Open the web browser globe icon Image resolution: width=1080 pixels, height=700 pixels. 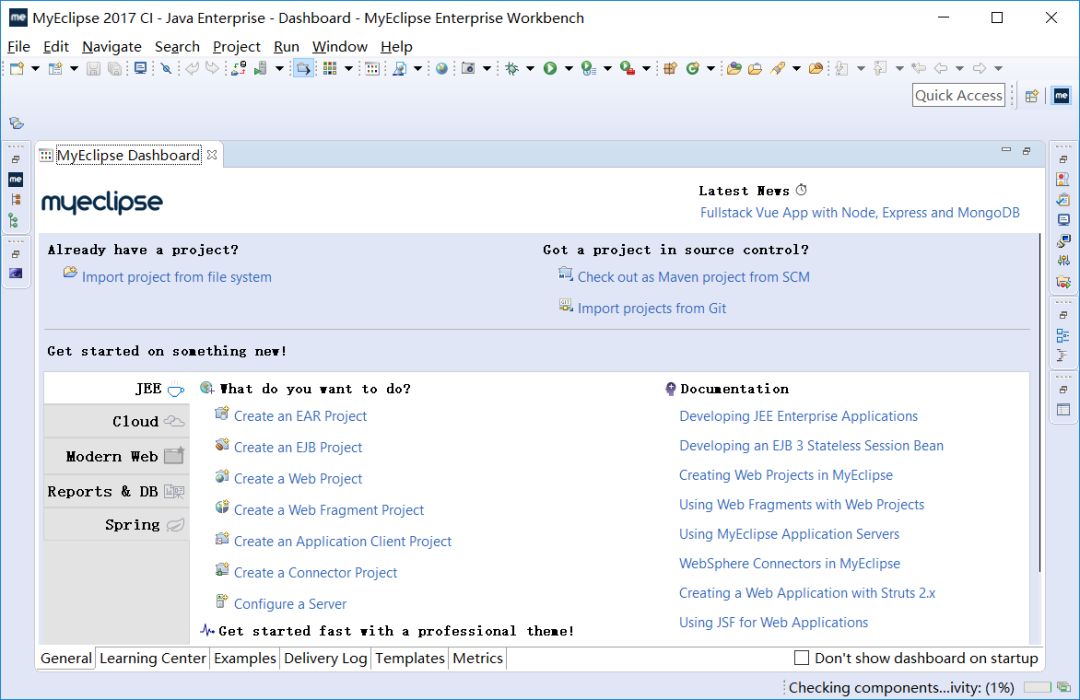442,68
